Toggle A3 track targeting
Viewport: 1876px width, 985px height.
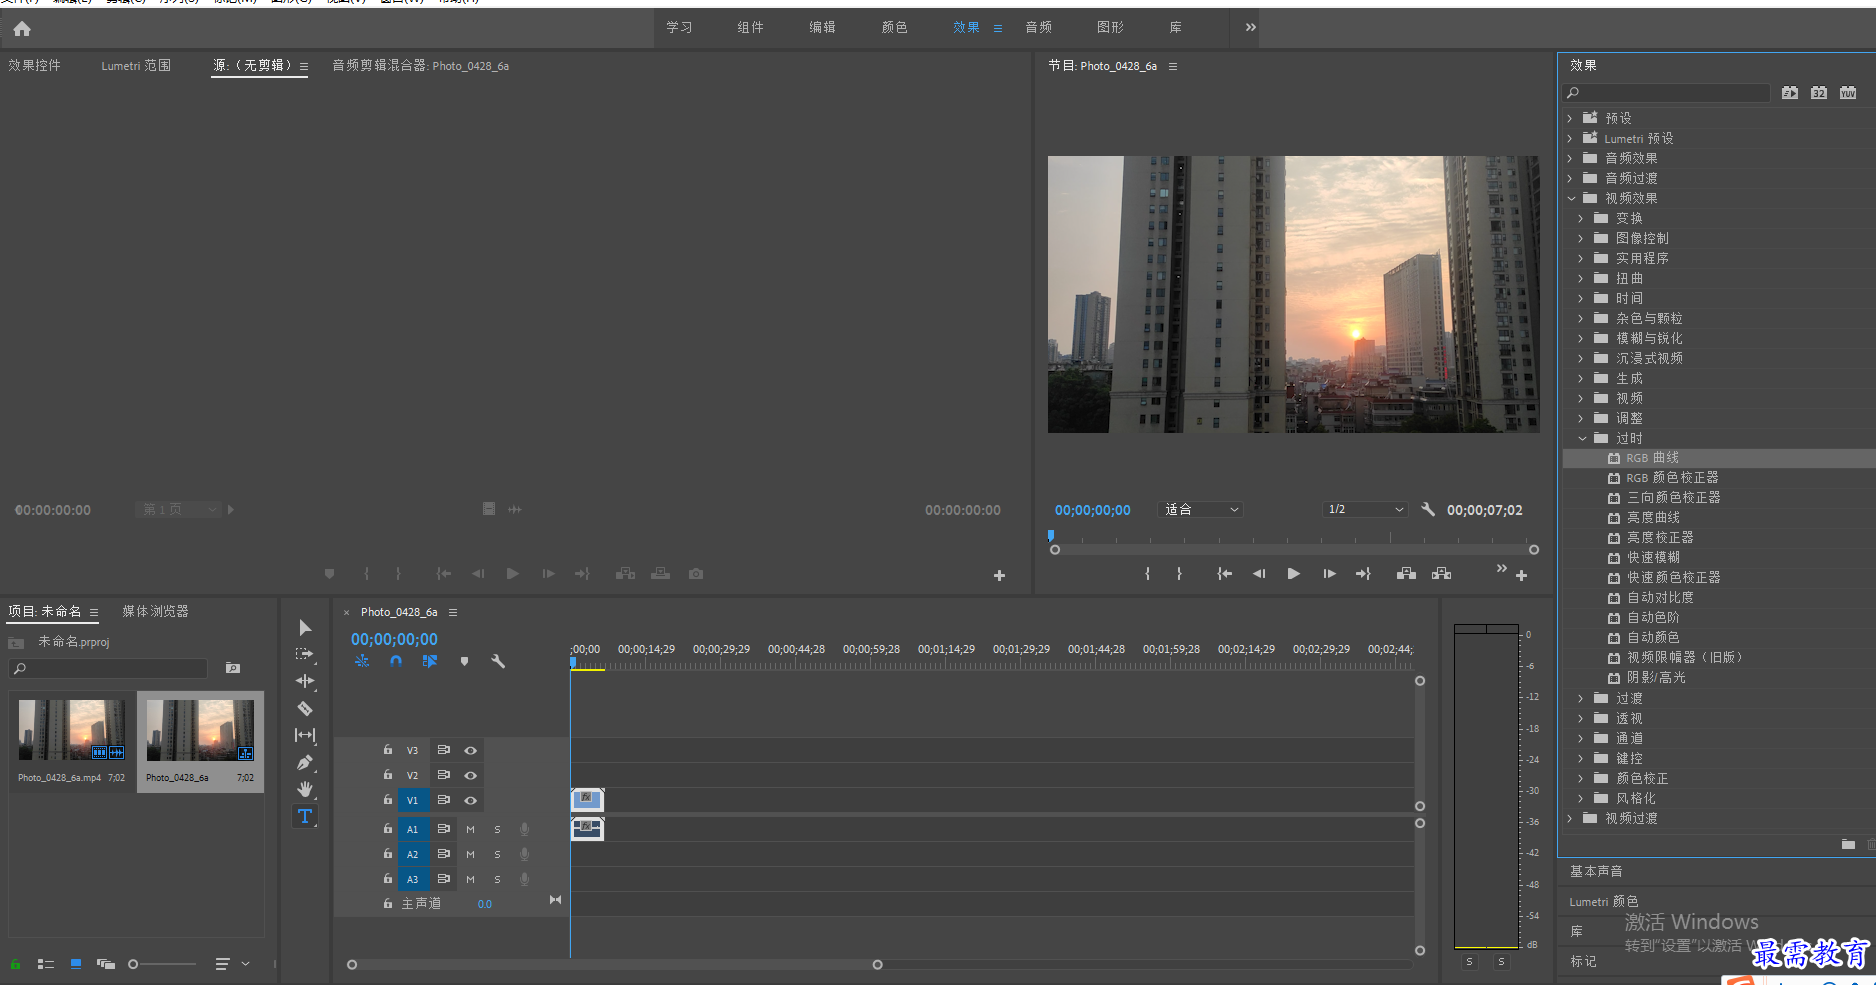point(412,879)
